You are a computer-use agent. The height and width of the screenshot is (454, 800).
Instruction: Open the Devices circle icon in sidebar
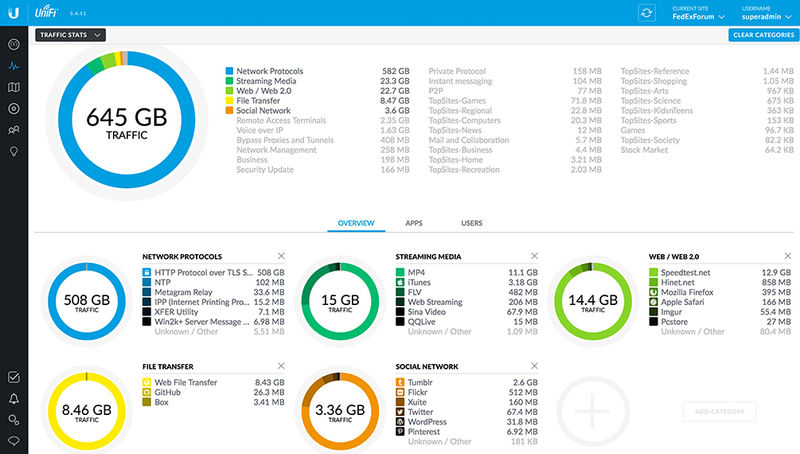point(14,109)
